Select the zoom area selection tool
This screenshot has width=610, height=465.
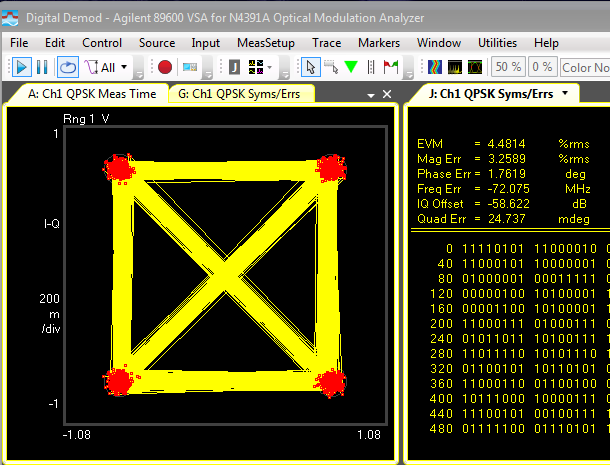(331, 67)
